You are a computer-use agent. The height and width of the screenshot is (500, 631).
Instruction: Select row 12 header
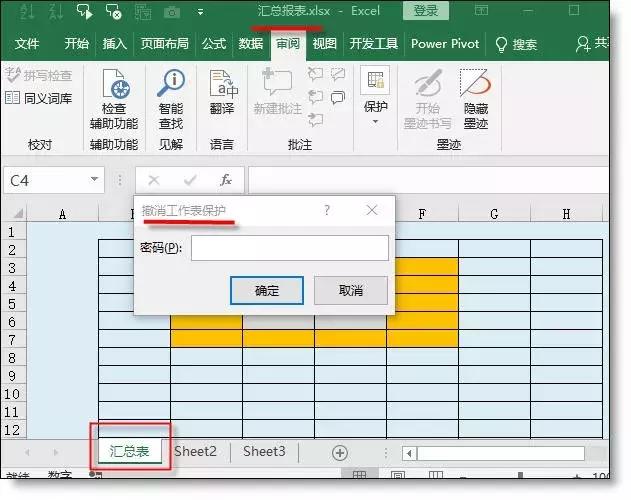point(12,430)
